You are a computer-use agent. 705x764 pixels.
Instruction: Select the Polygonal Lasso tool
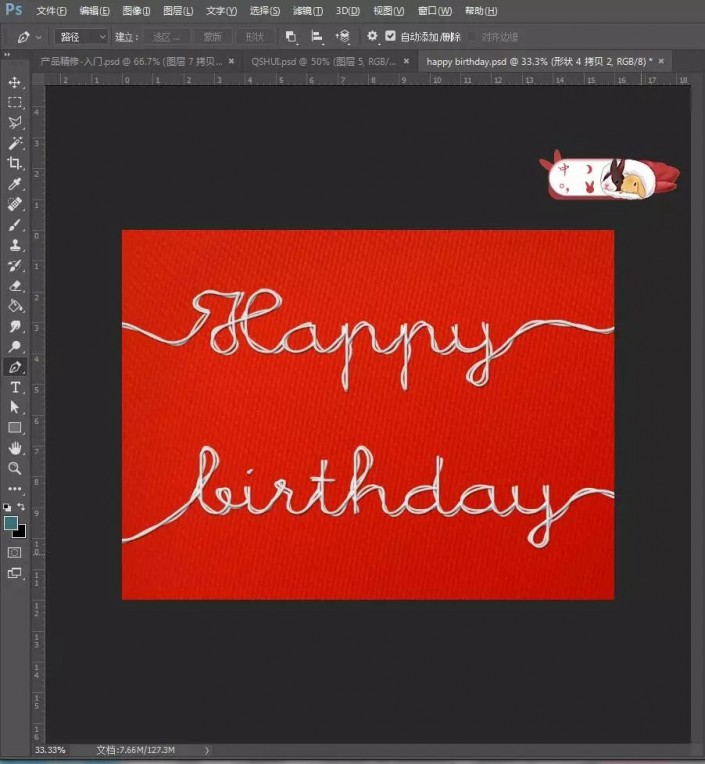click(x=15, y=122)
